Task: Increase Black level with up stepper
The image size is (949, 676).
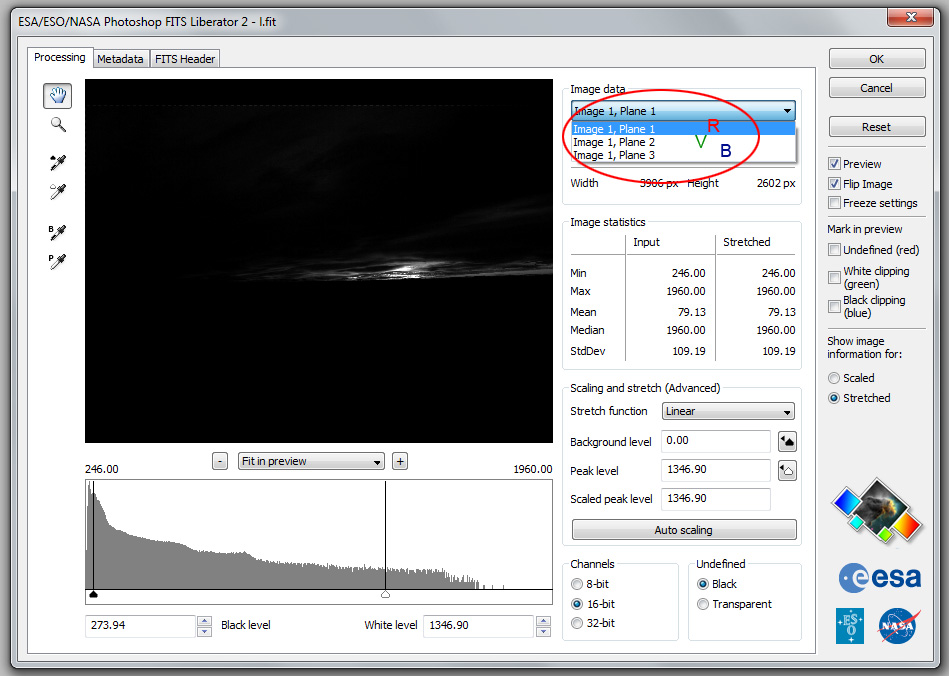Action: click(205, 620)
